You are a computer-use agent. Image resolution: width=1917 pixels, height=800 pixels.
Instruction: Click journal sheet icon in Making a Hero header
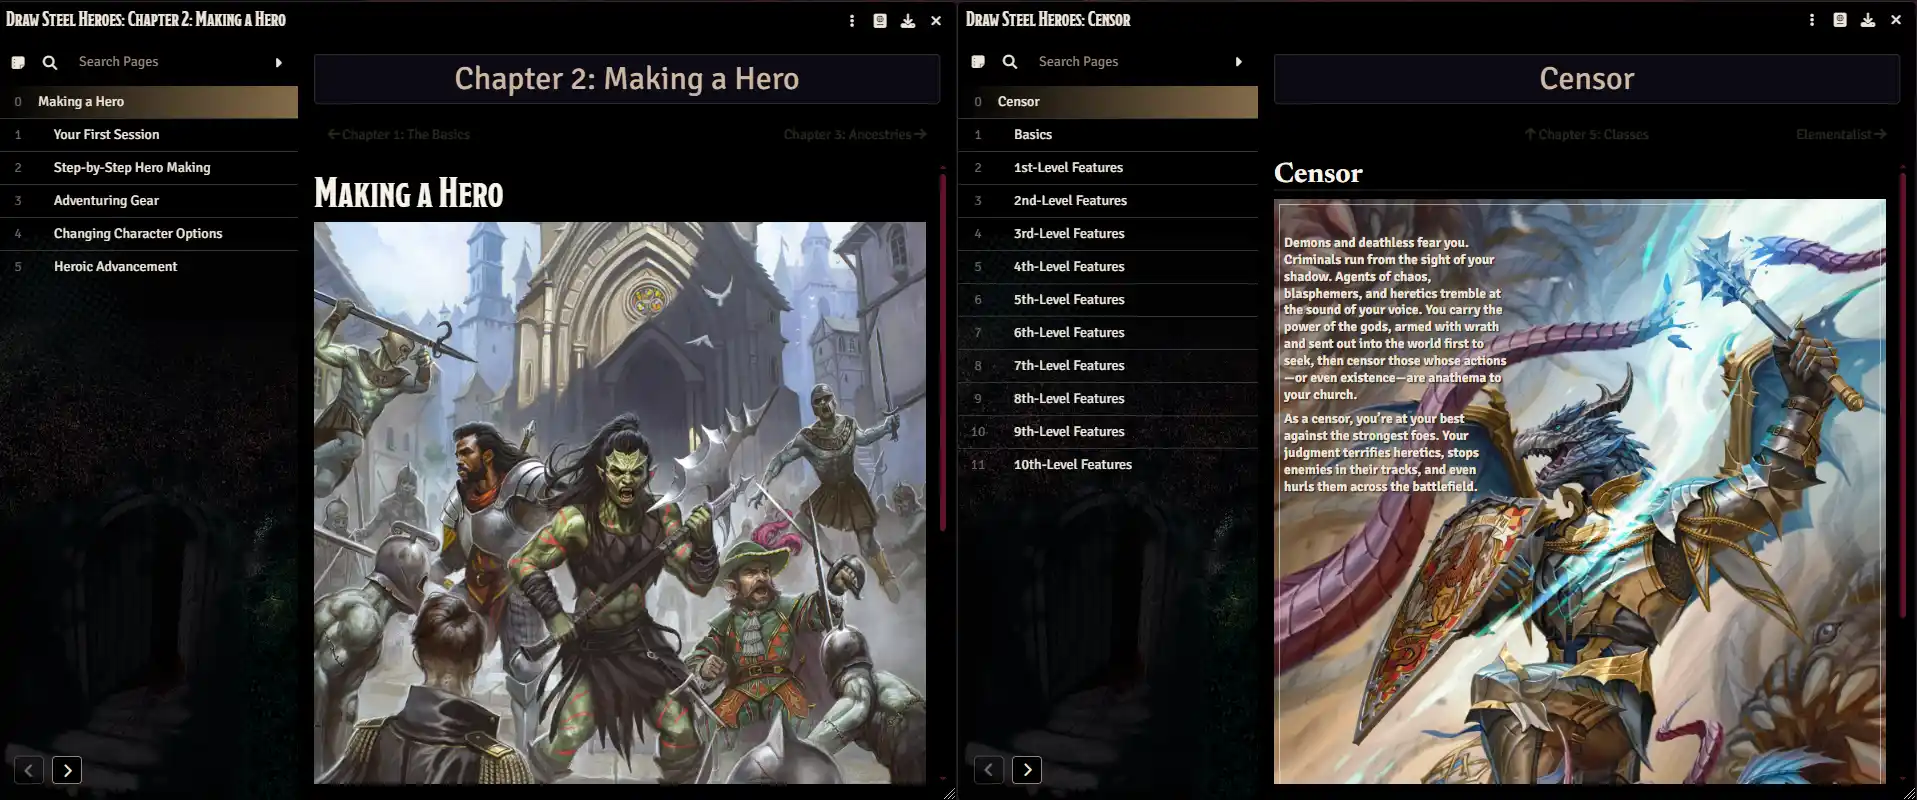[880, 20]
